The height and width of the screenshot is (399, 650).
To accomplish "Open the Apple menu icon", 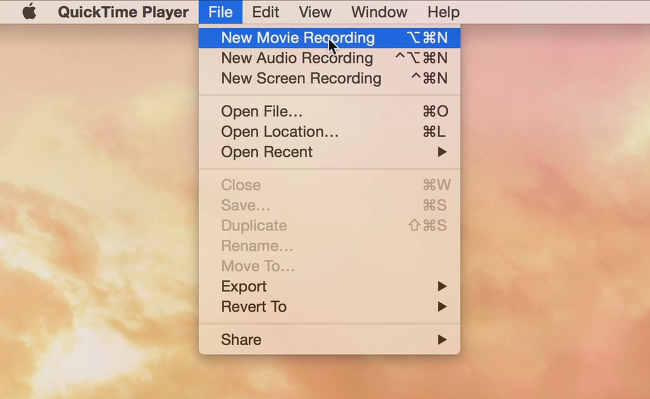I will click(x=29, y=12).
